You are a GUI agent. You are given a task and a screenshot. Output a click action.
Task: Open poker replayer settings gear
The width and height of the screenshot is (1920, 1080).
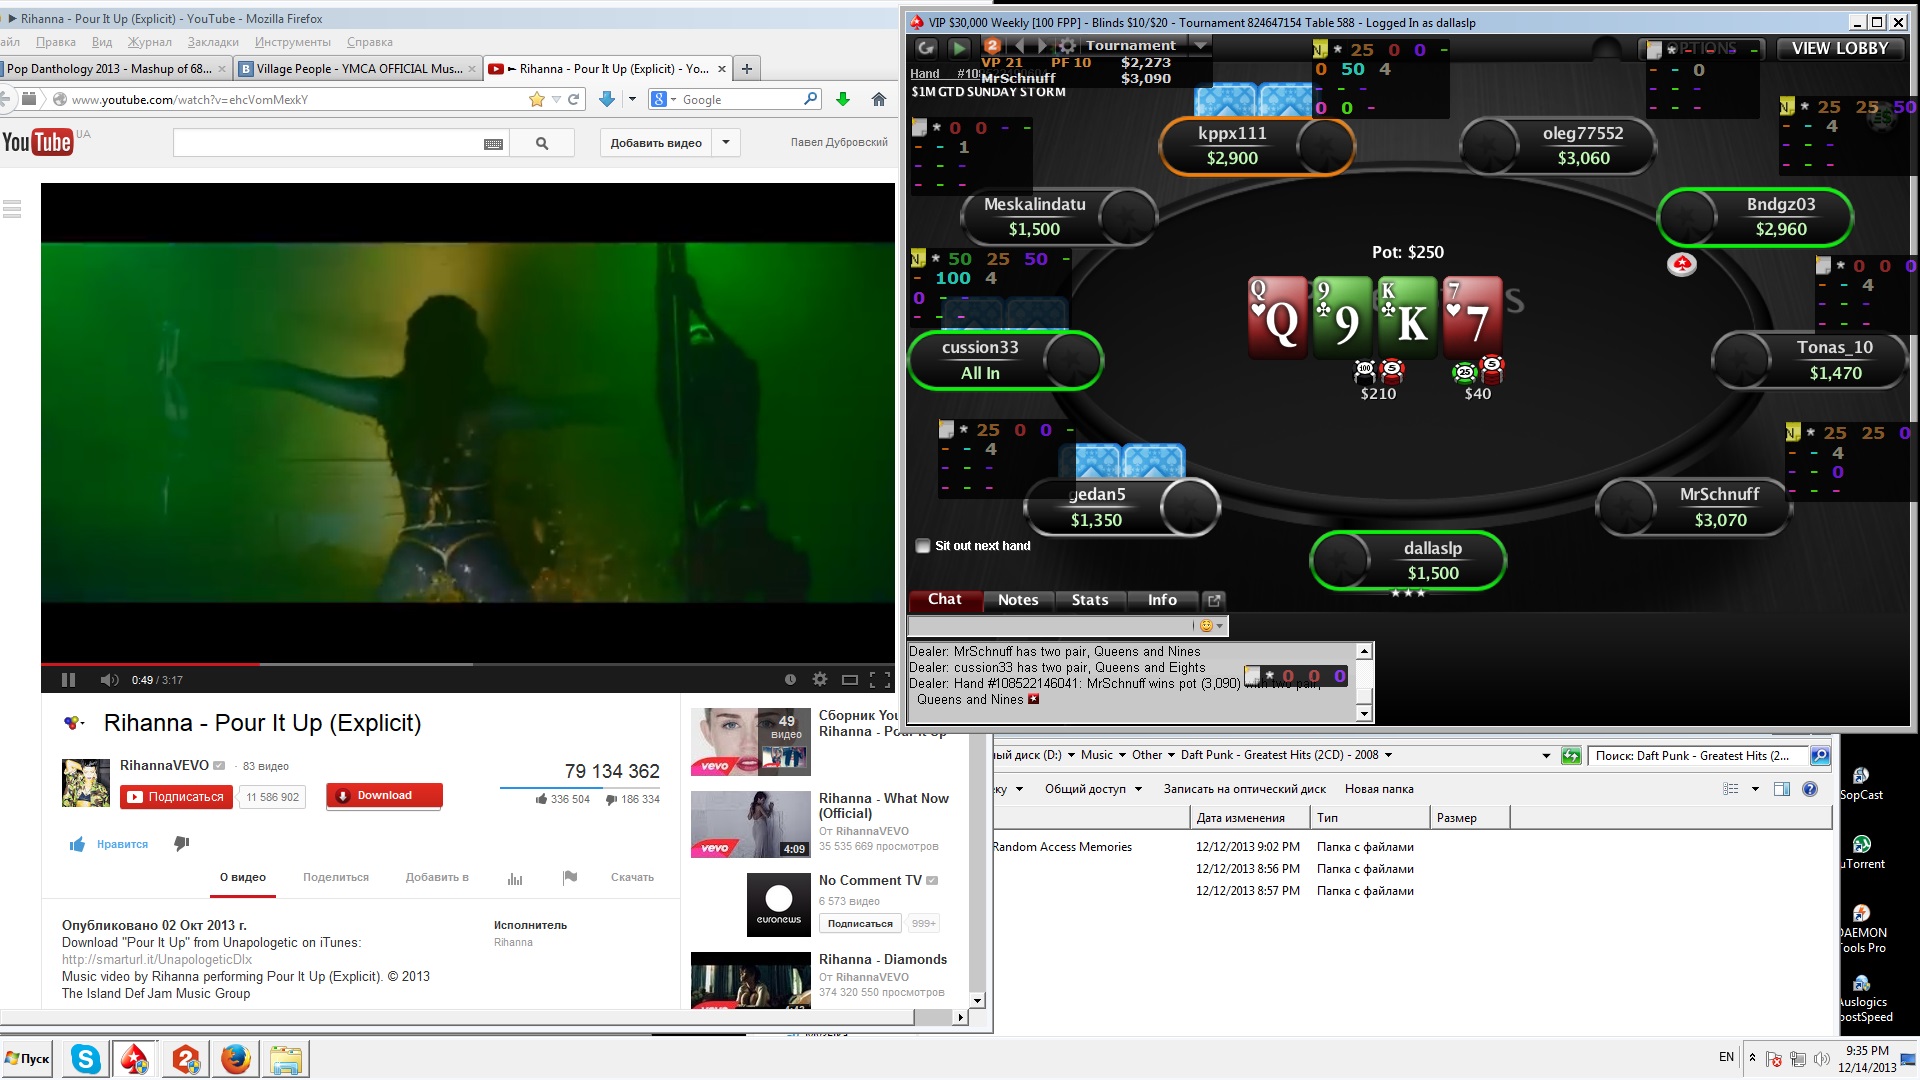pos(1068,46)
